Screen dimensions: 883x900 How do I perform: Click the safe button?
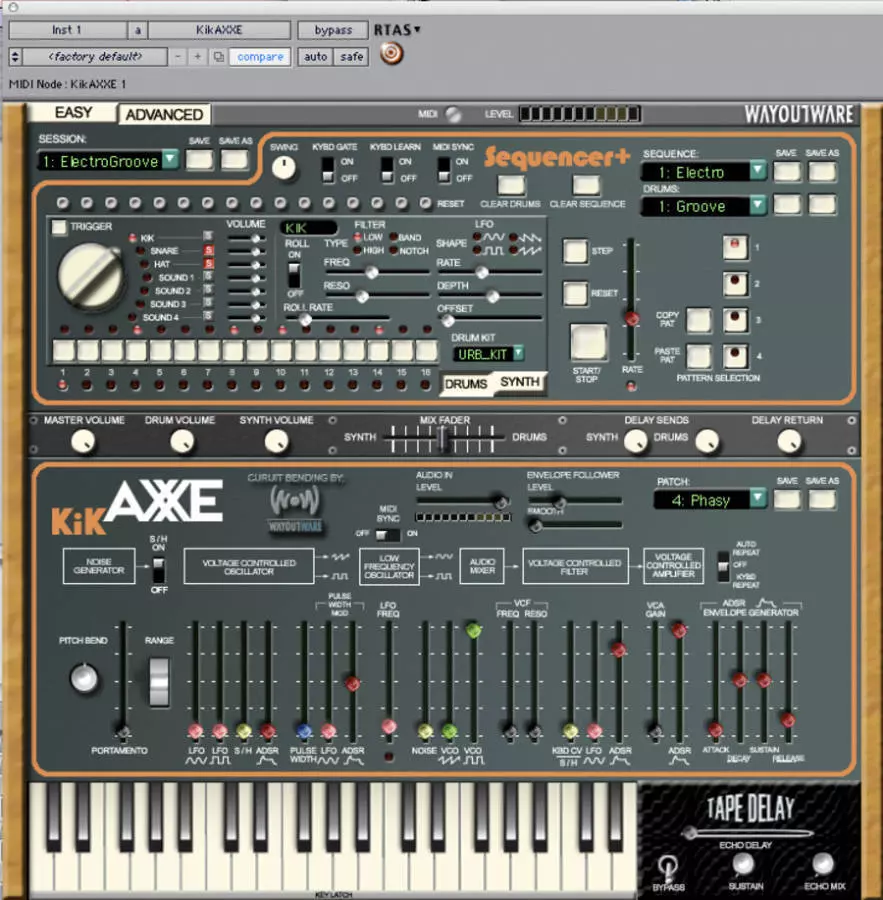(351, 57)
